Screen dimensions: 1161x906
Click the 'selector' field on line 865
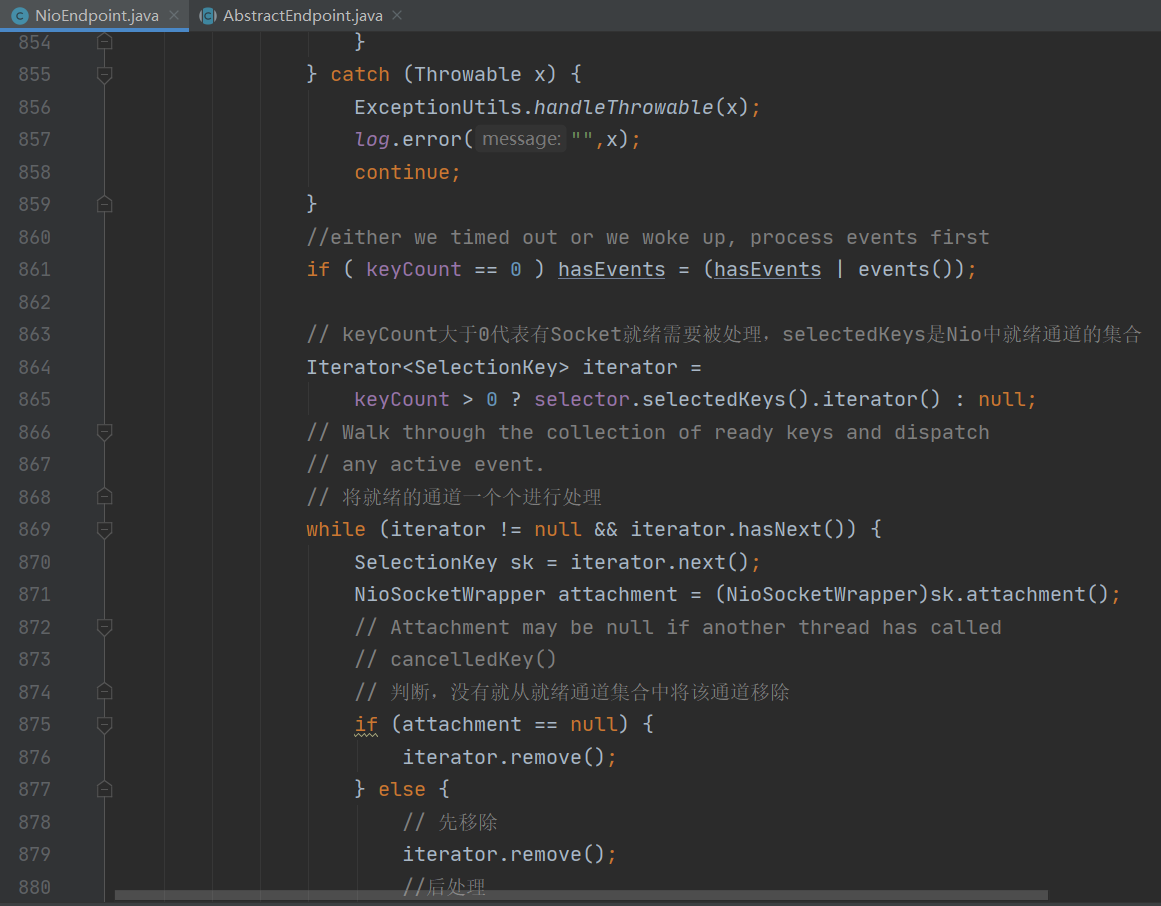pos(581,400)
